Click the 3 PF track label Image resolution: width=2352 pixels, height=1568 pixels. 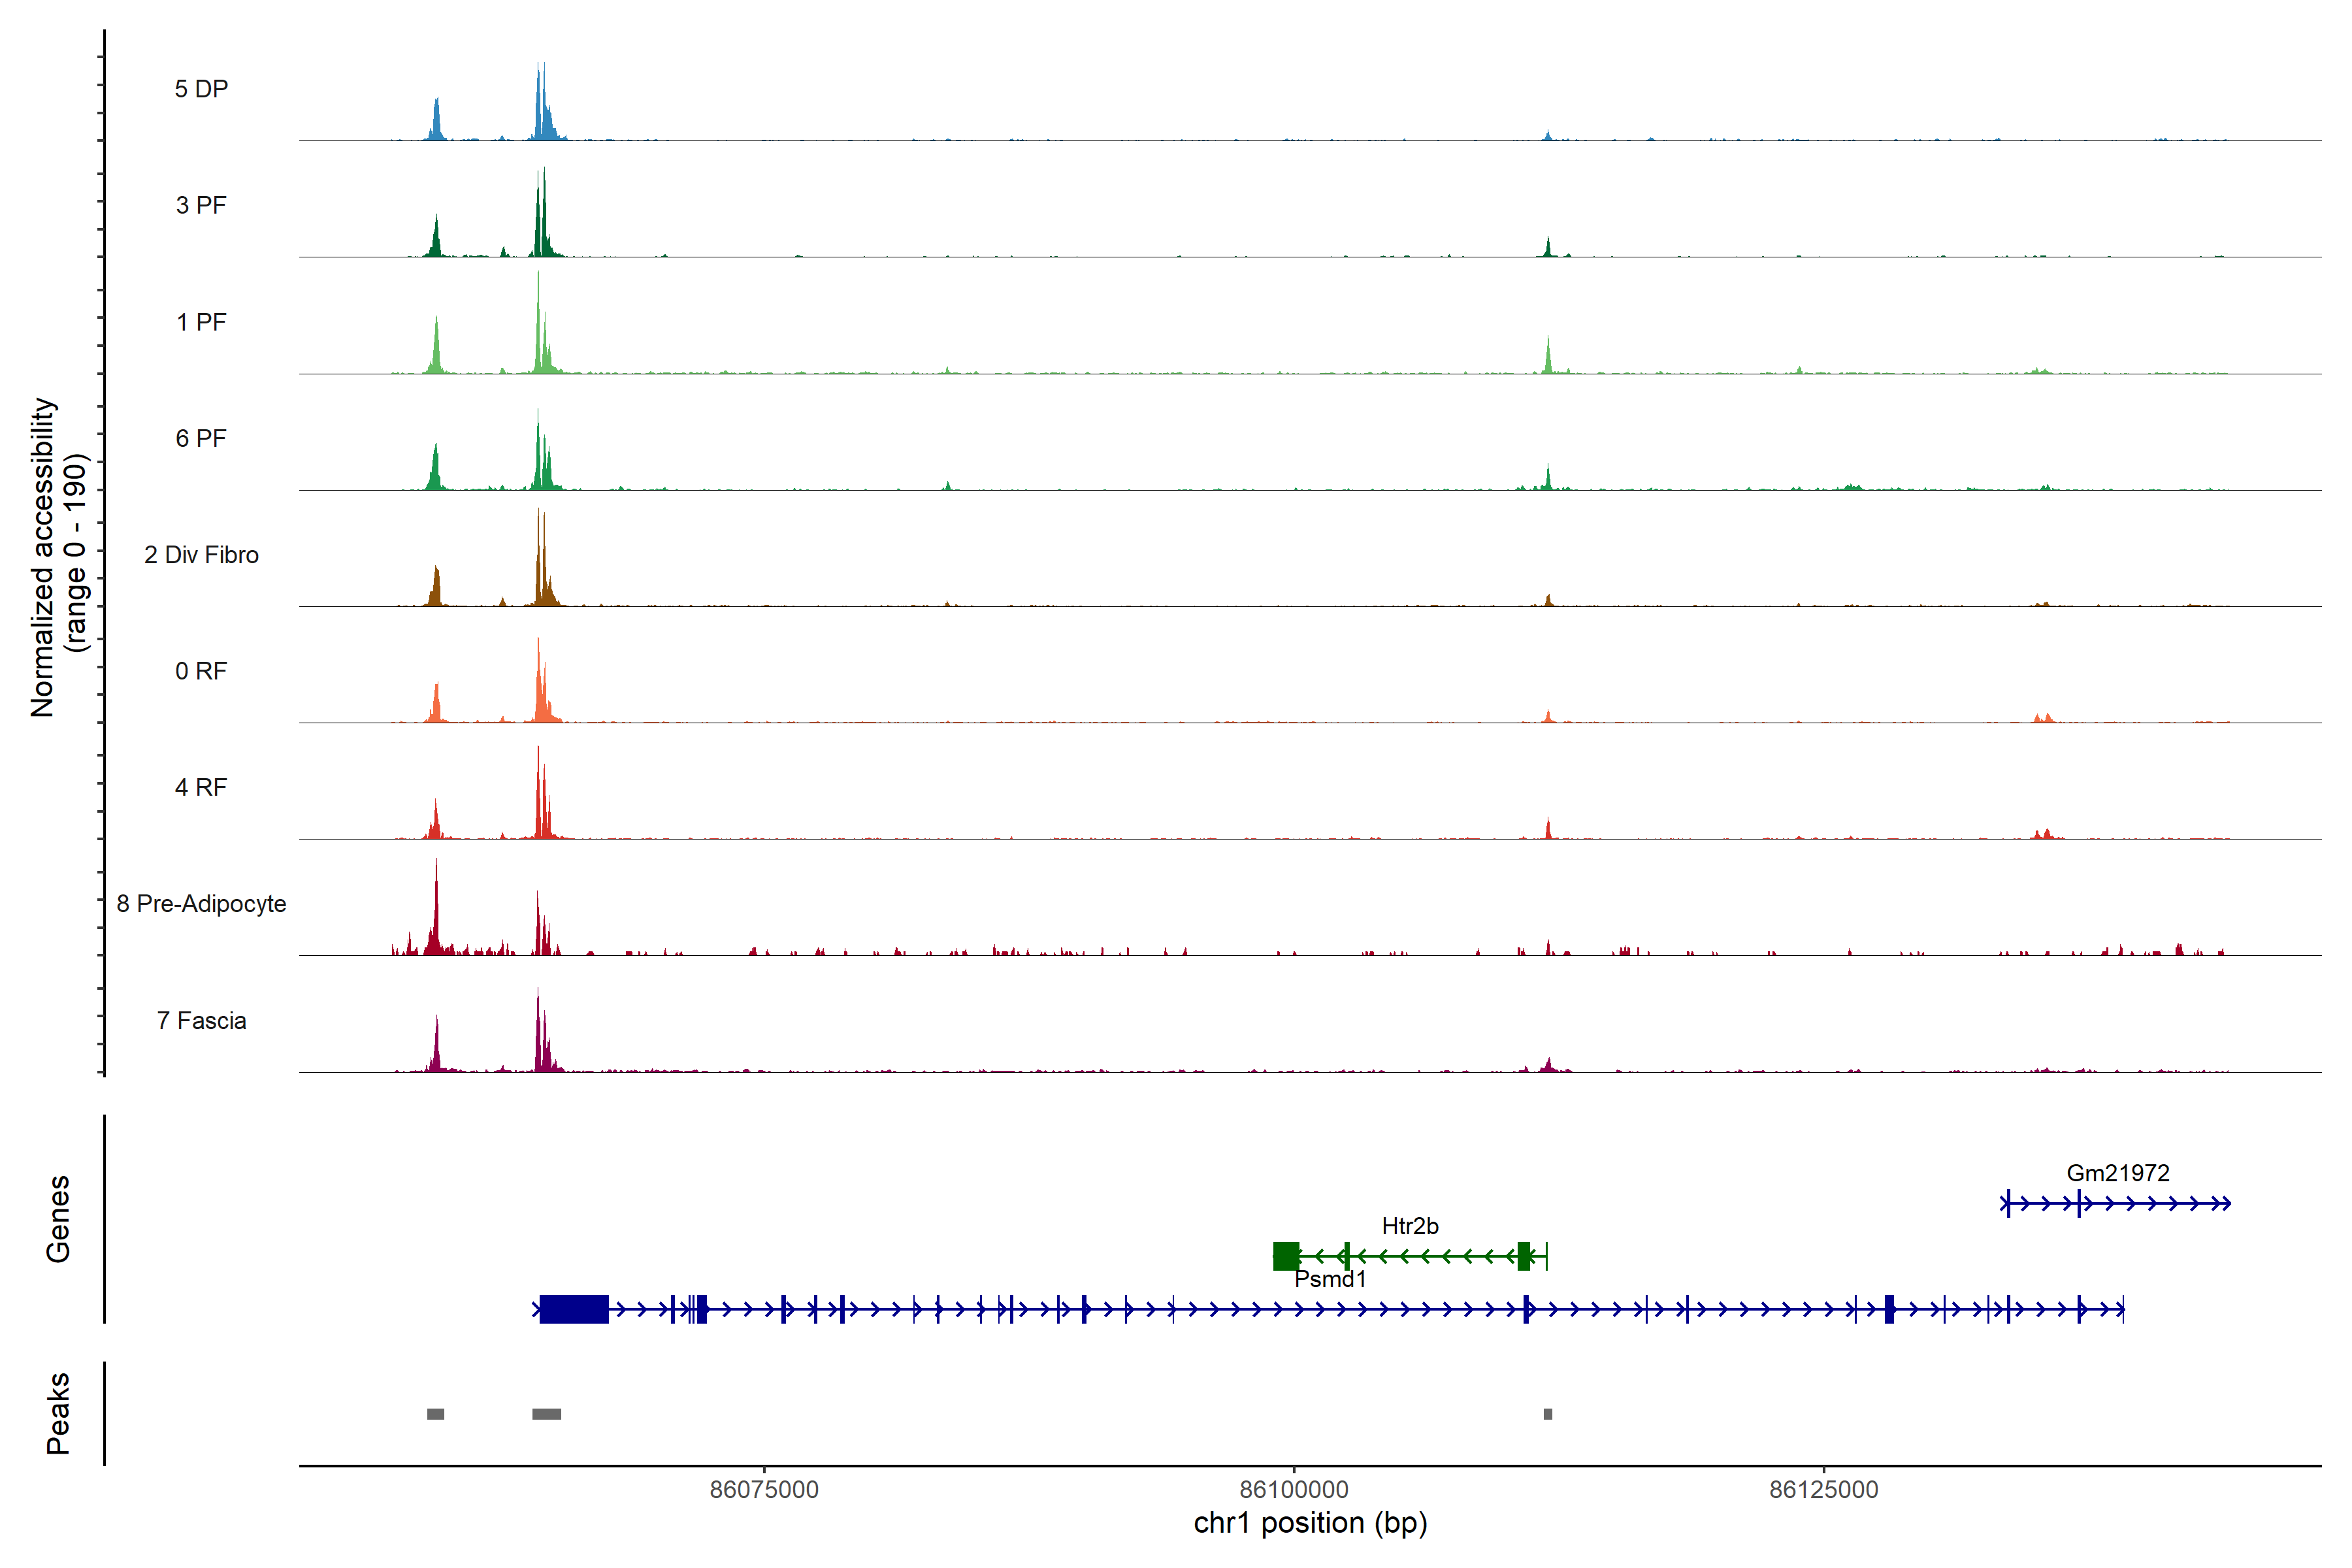[x=201, y=205]
